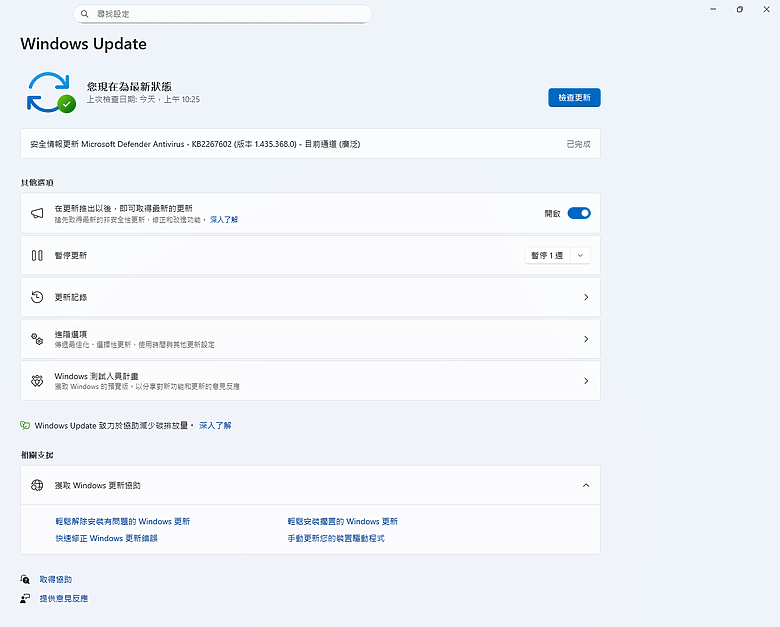
Task: Close the Settings window
Action: click(x=767, y=9)
